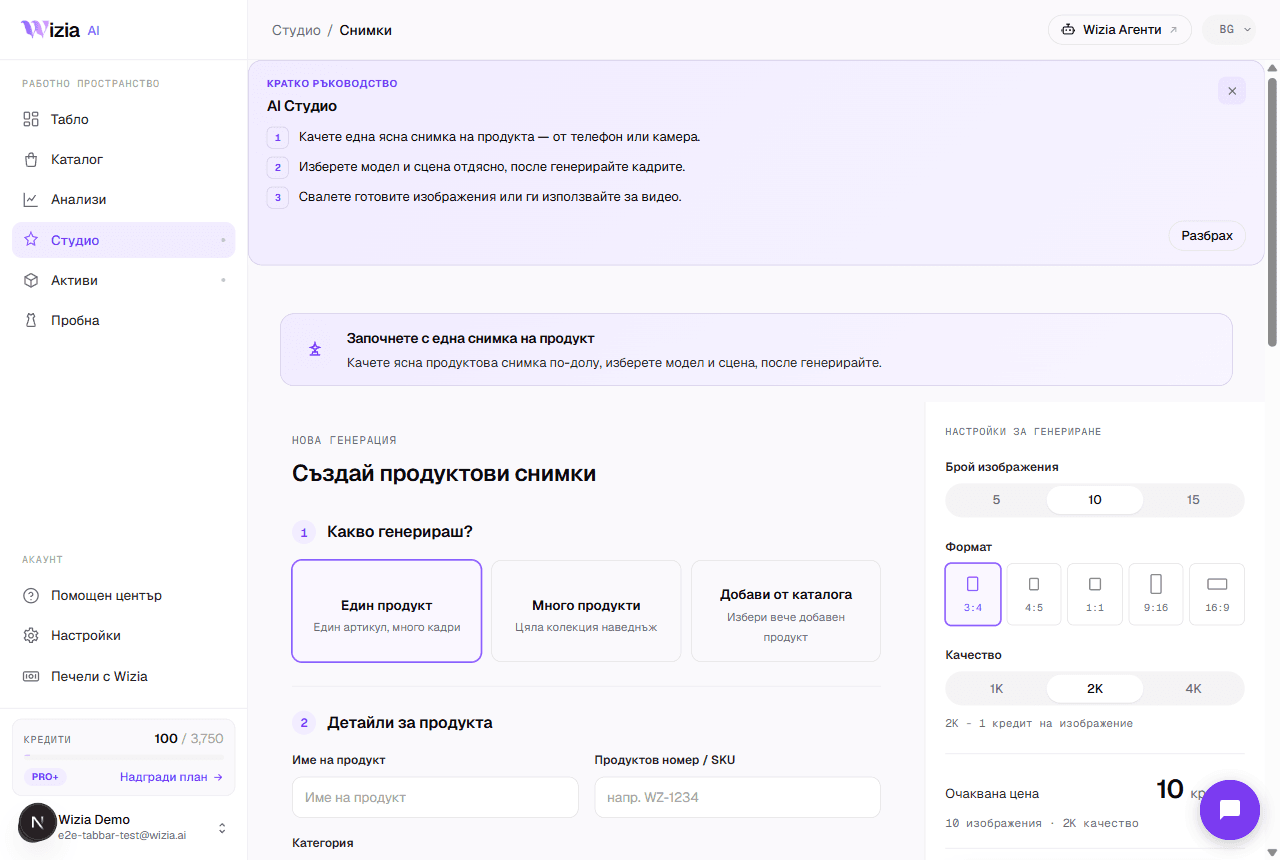Click the Wizia Demo avatar
This screenshot has height=860, width=1280.
pos(38,823)
